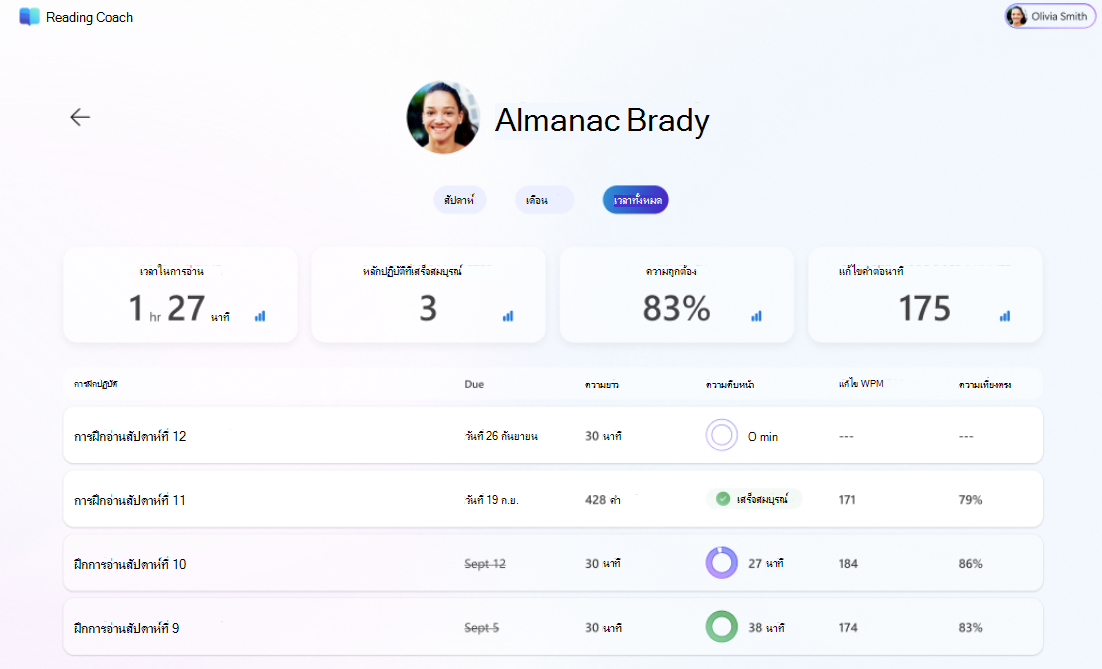Open the Olivia Smith profile button
This screenshot has height=669, width=1102.
click(1050, 16)
